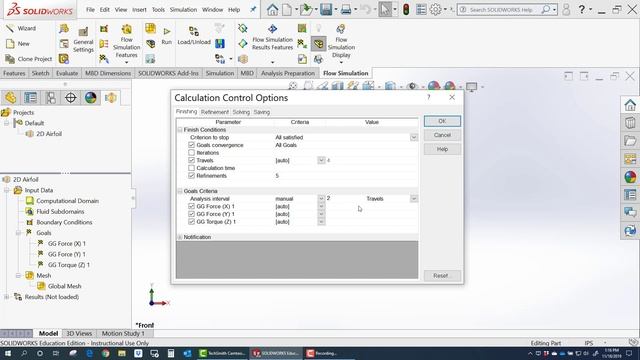Open Travels criteria auto dropdown
The height and width of the screenshot is (360, 640).
coord(321,160)
